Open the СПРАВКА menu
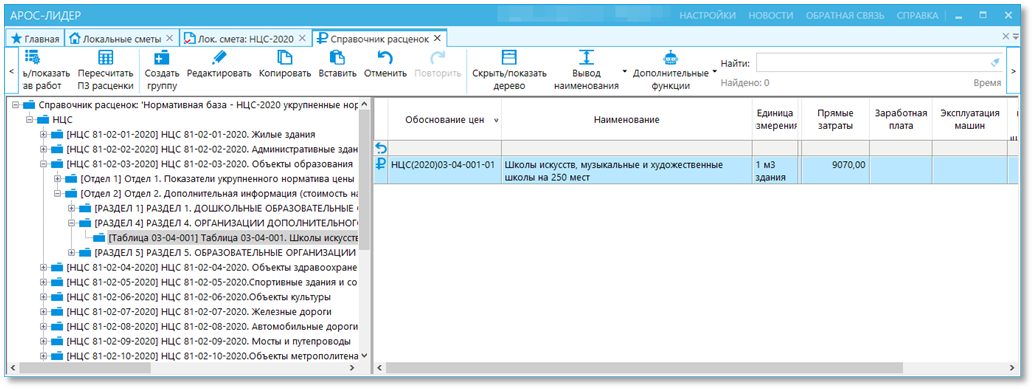This screenshot has height=390, width=1034. coord(917,15)
